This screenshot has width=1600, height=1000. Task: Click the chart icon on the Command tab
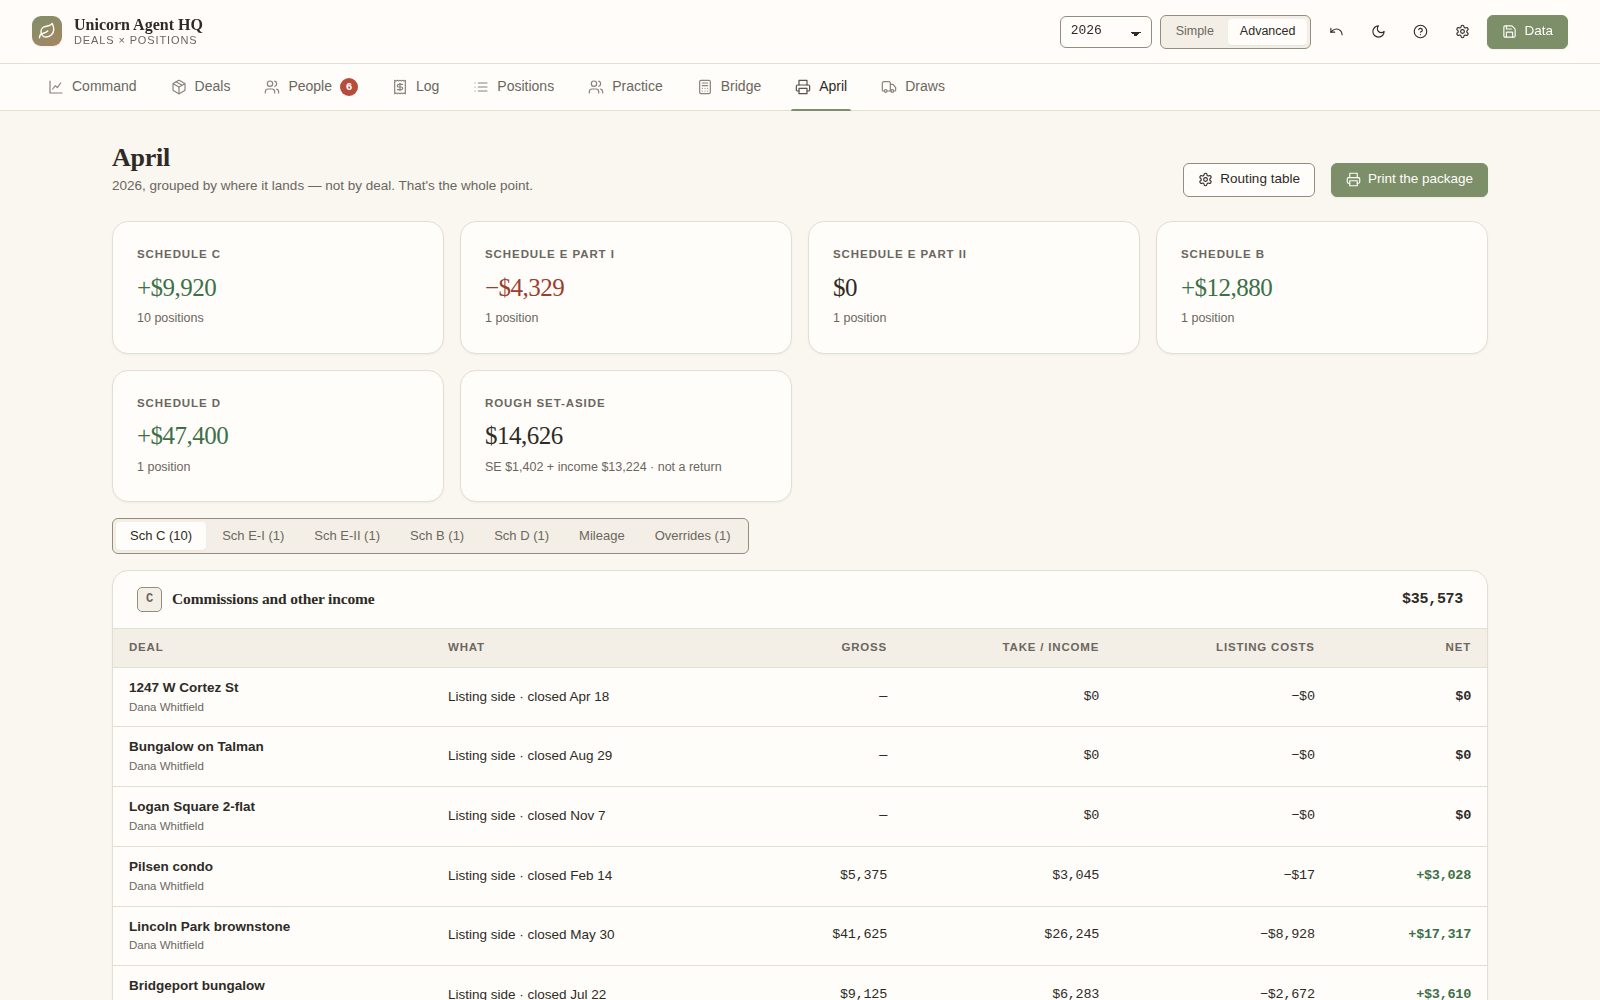tap(56, 87)
